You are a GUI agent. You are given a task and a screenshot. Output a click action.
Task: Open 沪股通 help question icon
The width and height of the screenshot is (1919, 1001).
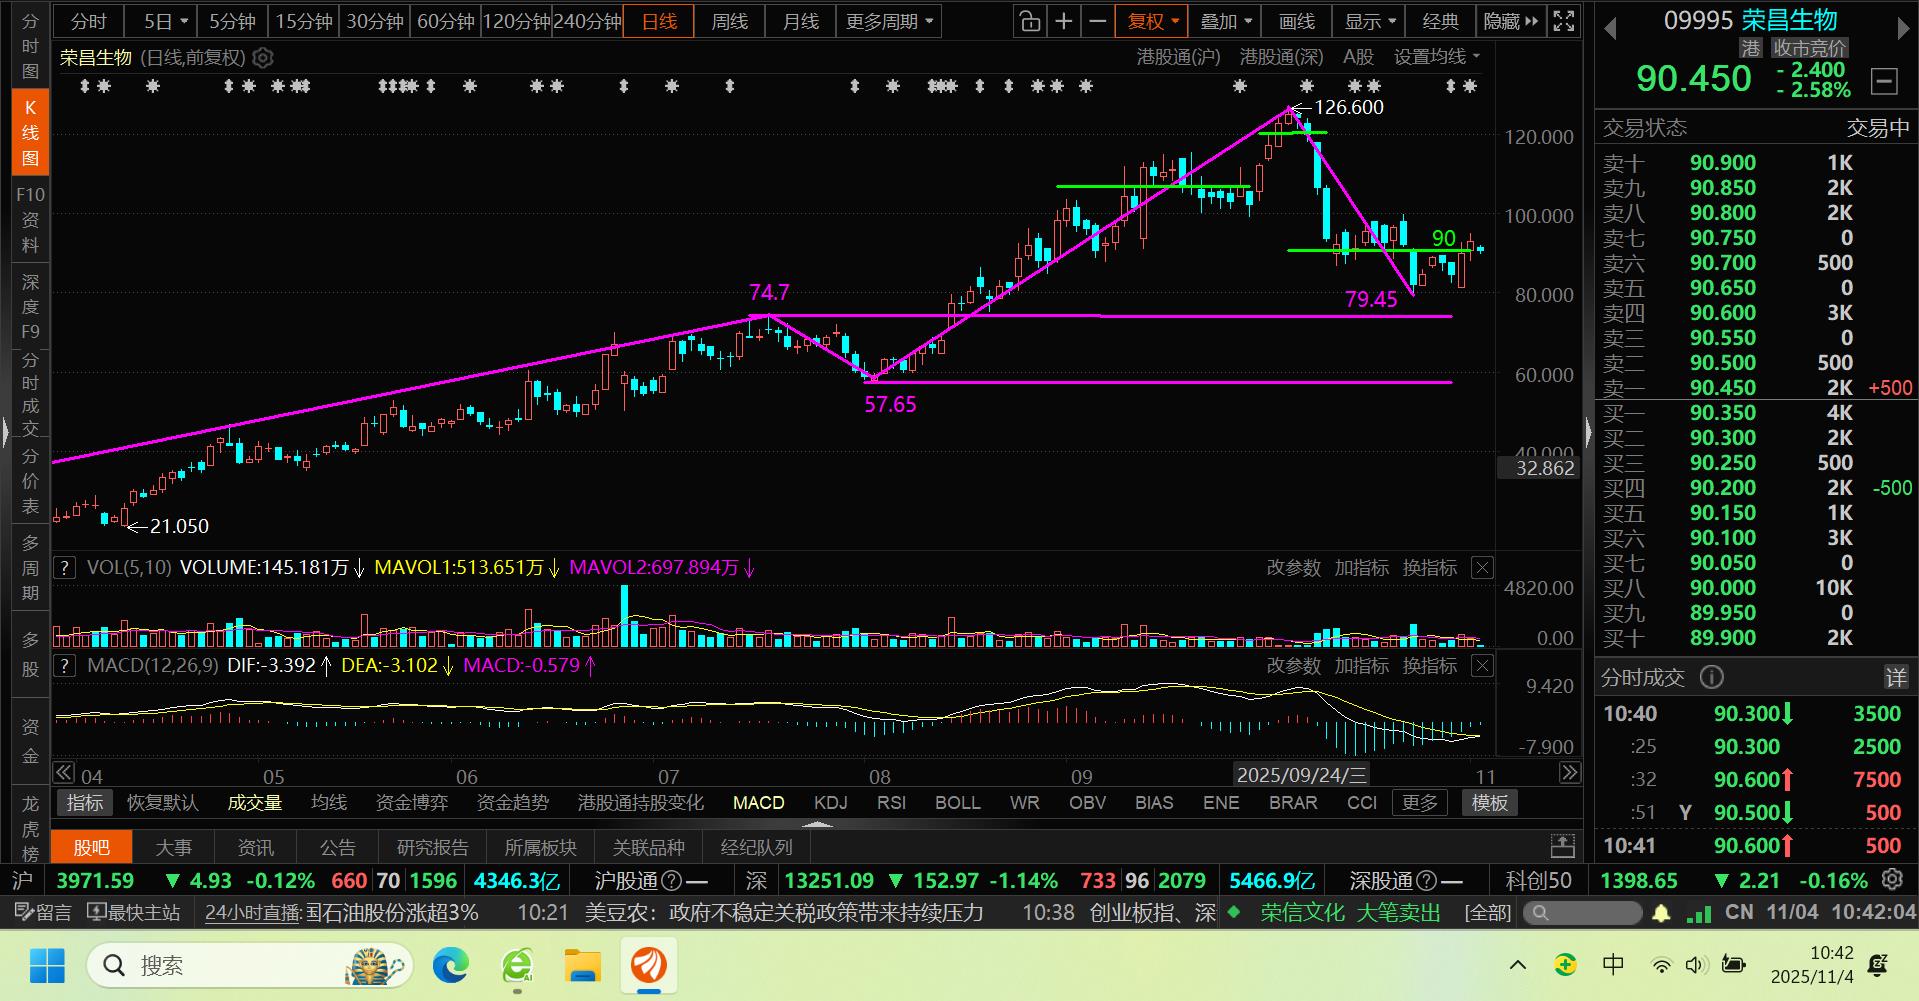coord(672,881)
